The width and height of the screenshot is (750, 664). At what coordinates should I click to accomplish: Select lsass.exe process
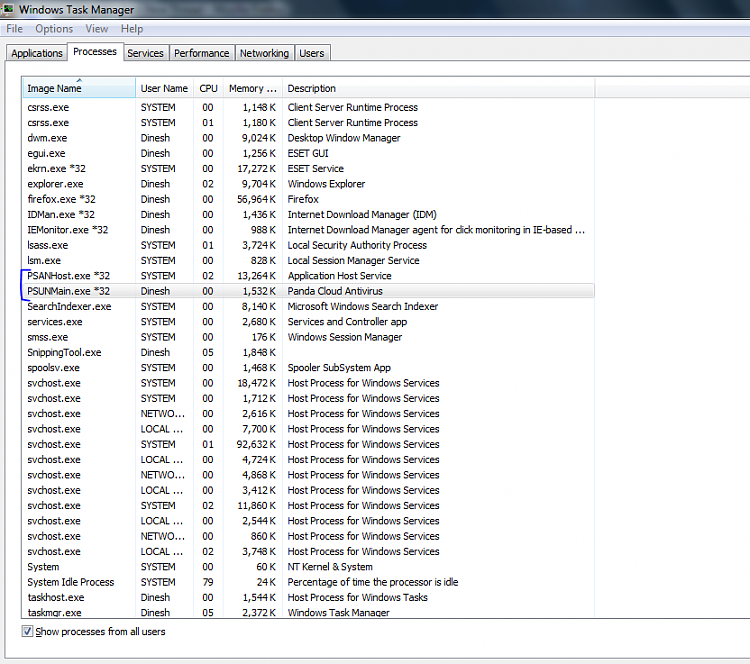pos(309,245)
